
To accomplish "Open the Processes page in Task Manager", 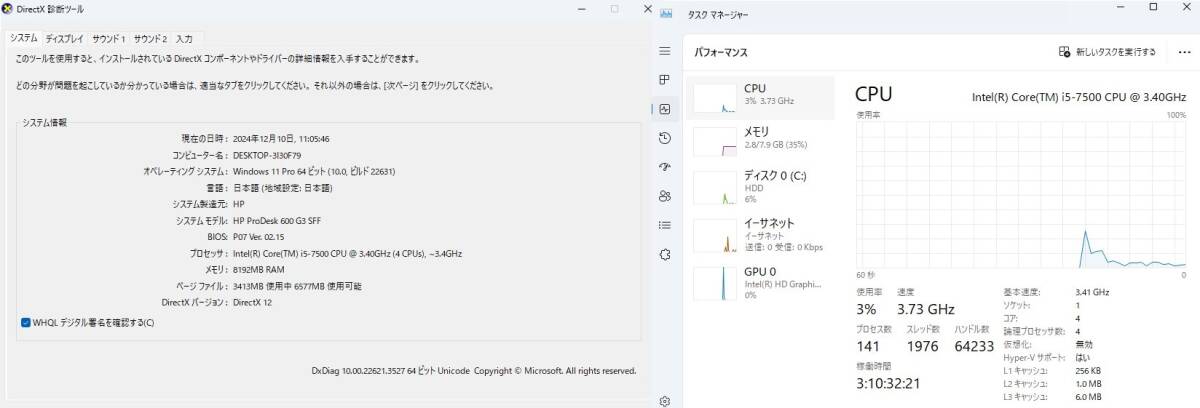I will point(665,80).
